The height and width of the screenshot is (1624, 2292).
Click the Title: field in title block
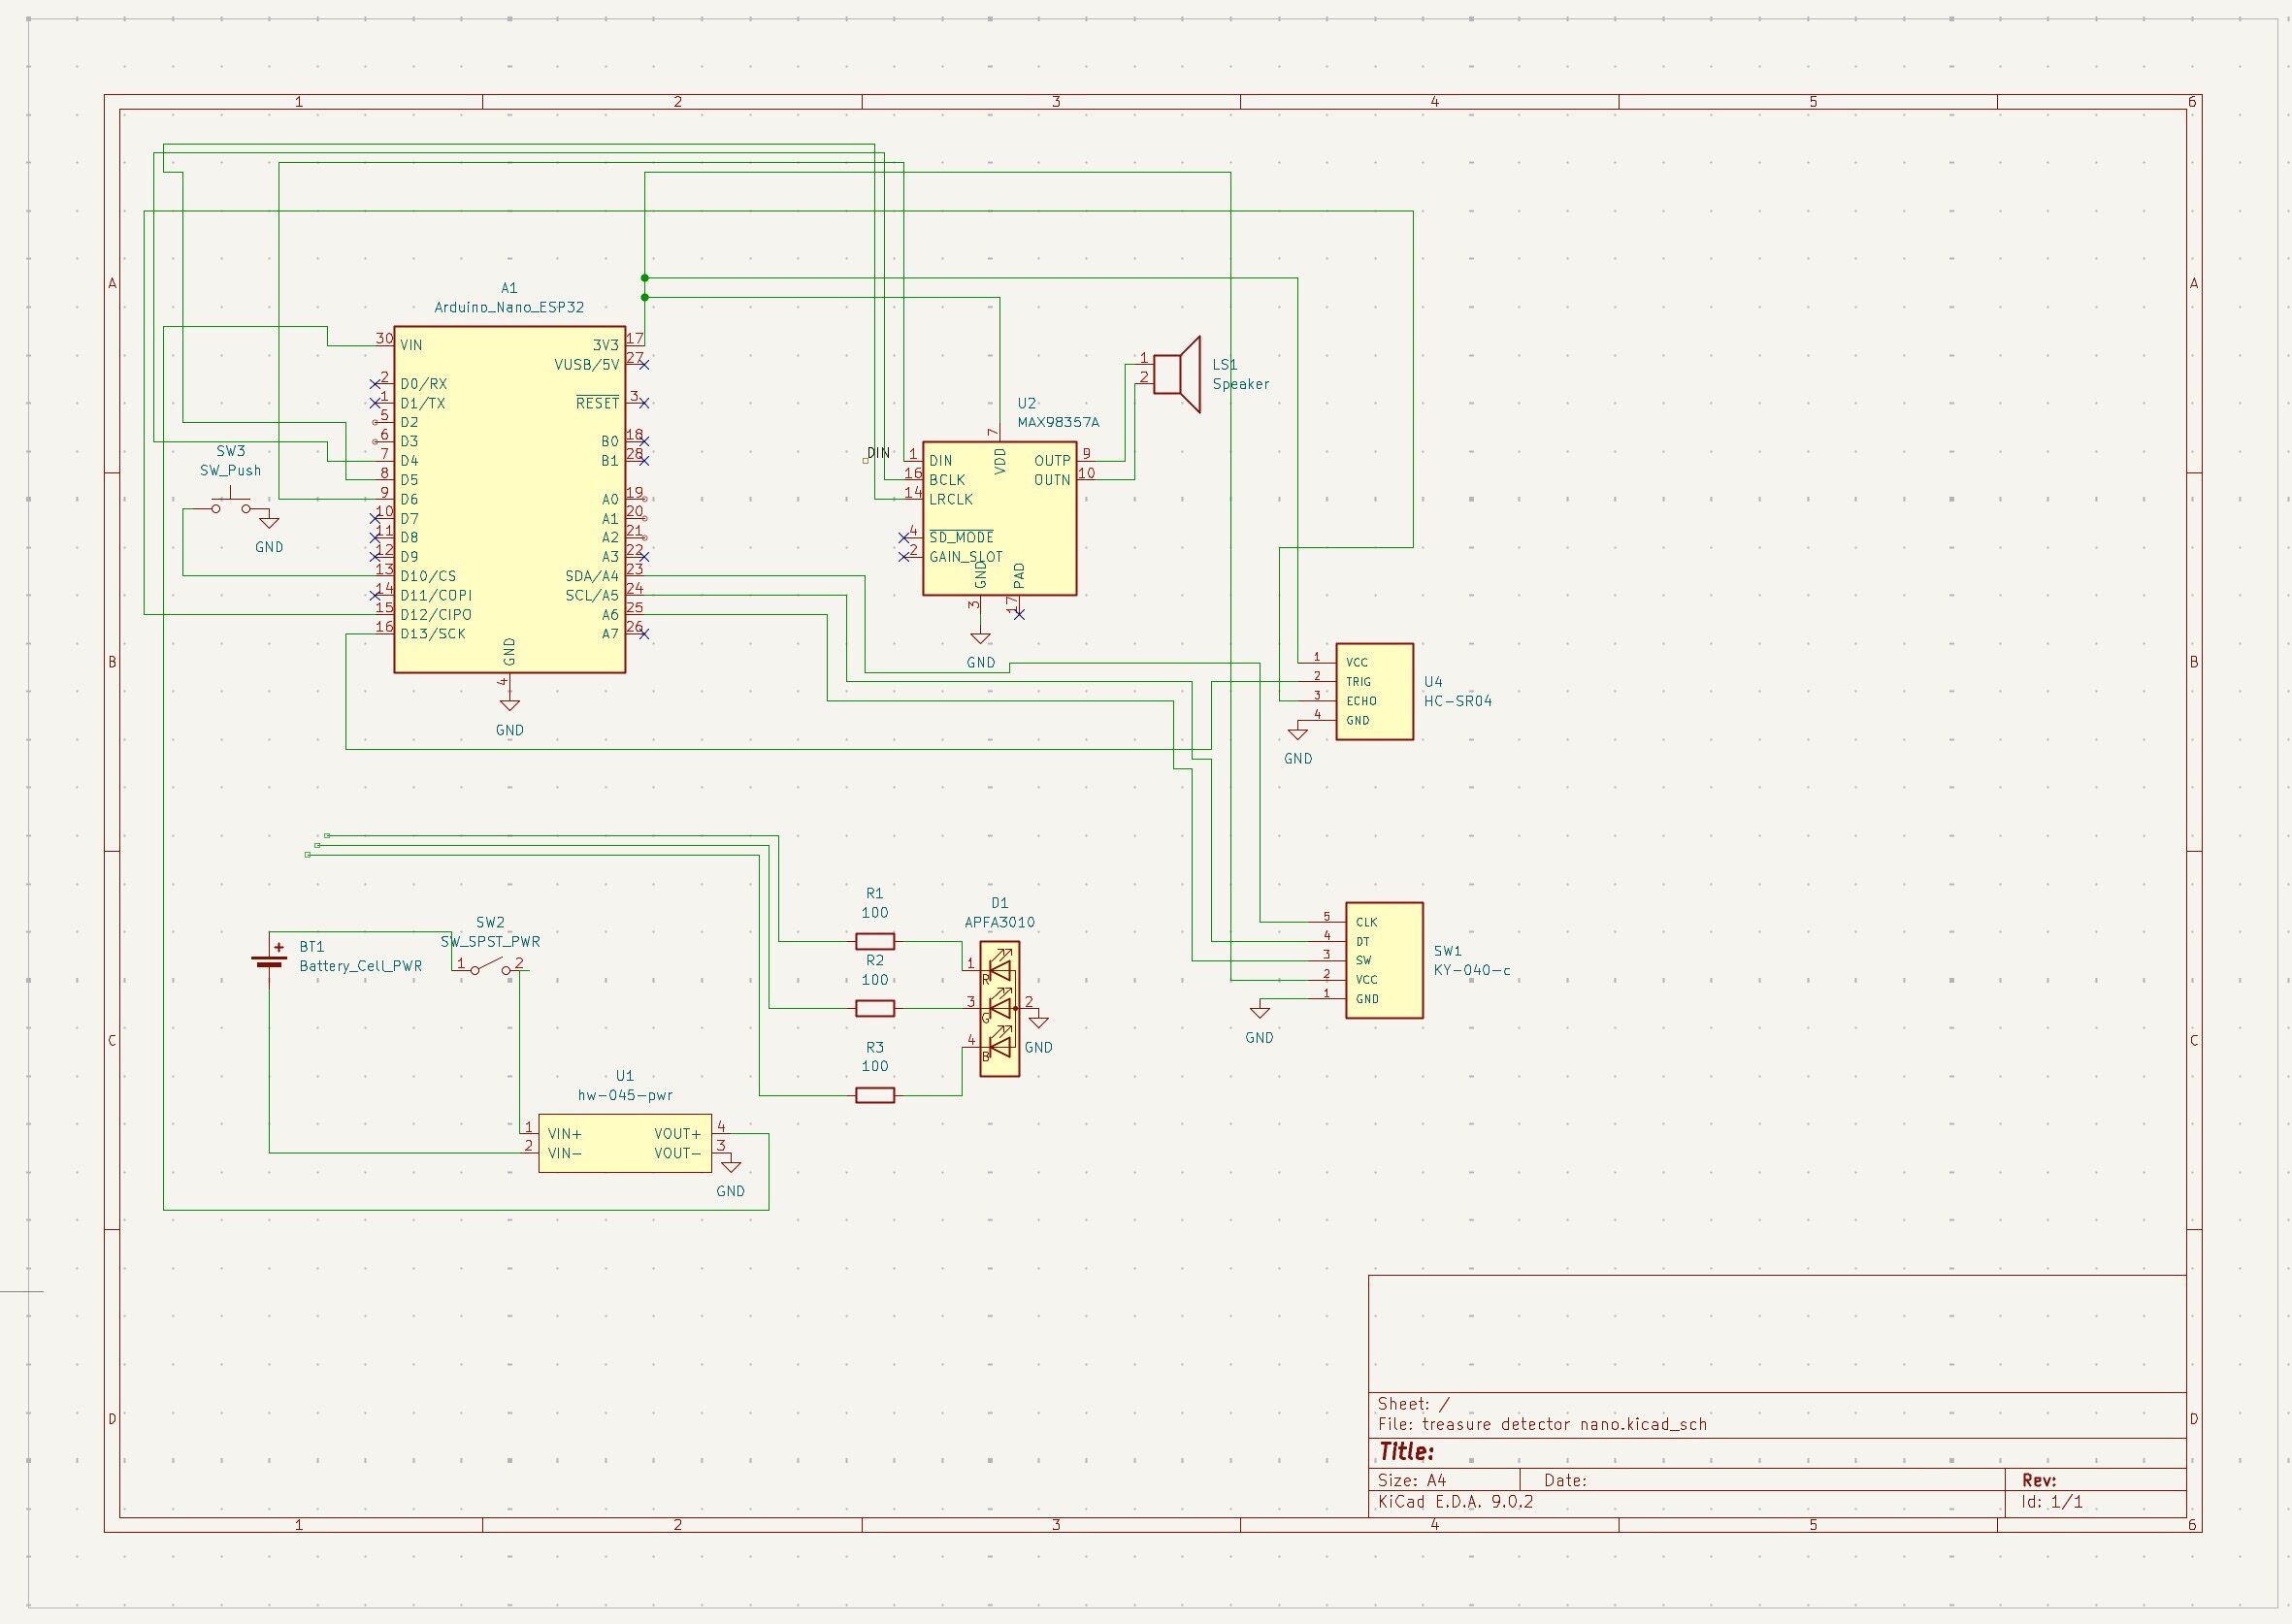1407,1452
